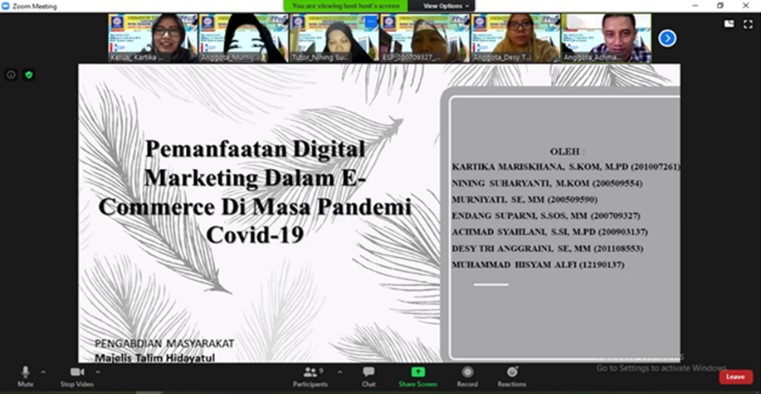This screenshot has height=394, width=761.
Task: Show next participants with blue arrow
Action: point(667,38)
